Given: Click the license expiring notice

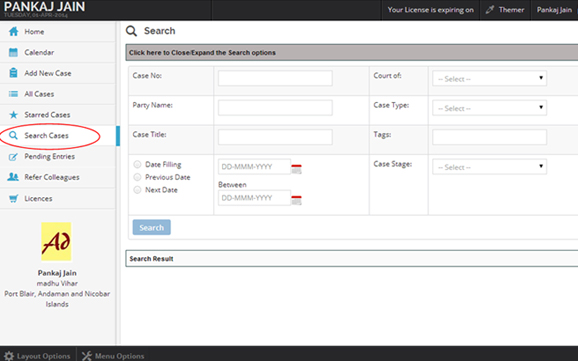Looking at the screenshot, I should [430, 10].
